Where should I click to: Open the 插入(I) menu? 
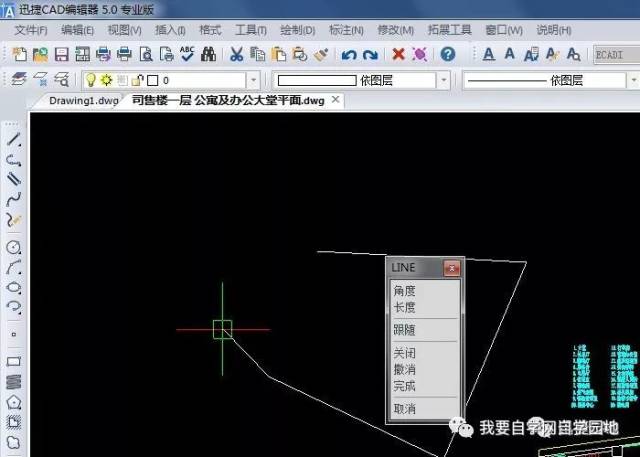[x=171, y=30]
